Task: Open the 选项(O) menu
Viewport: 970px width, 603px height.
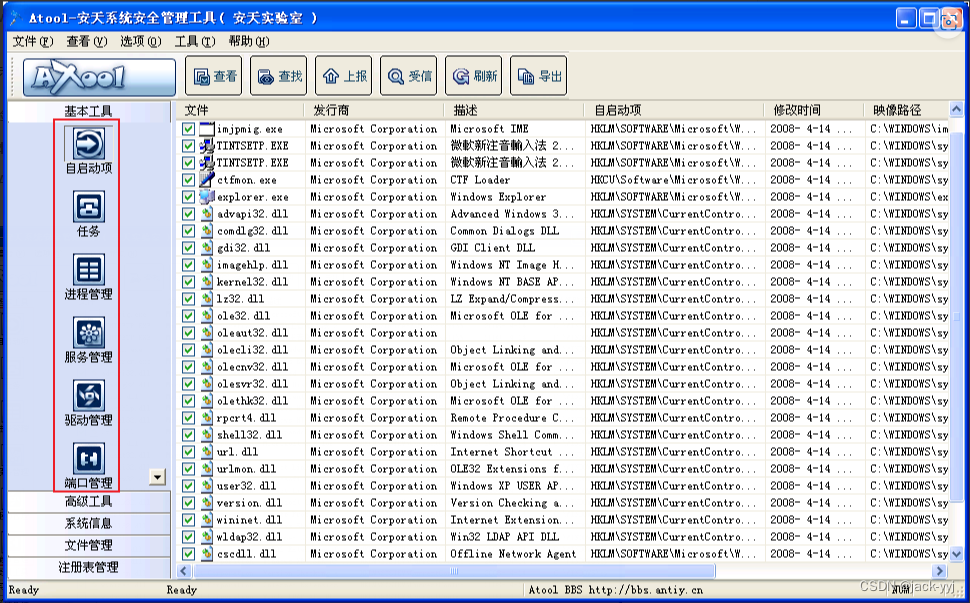Action: click(x=141, y=41)
